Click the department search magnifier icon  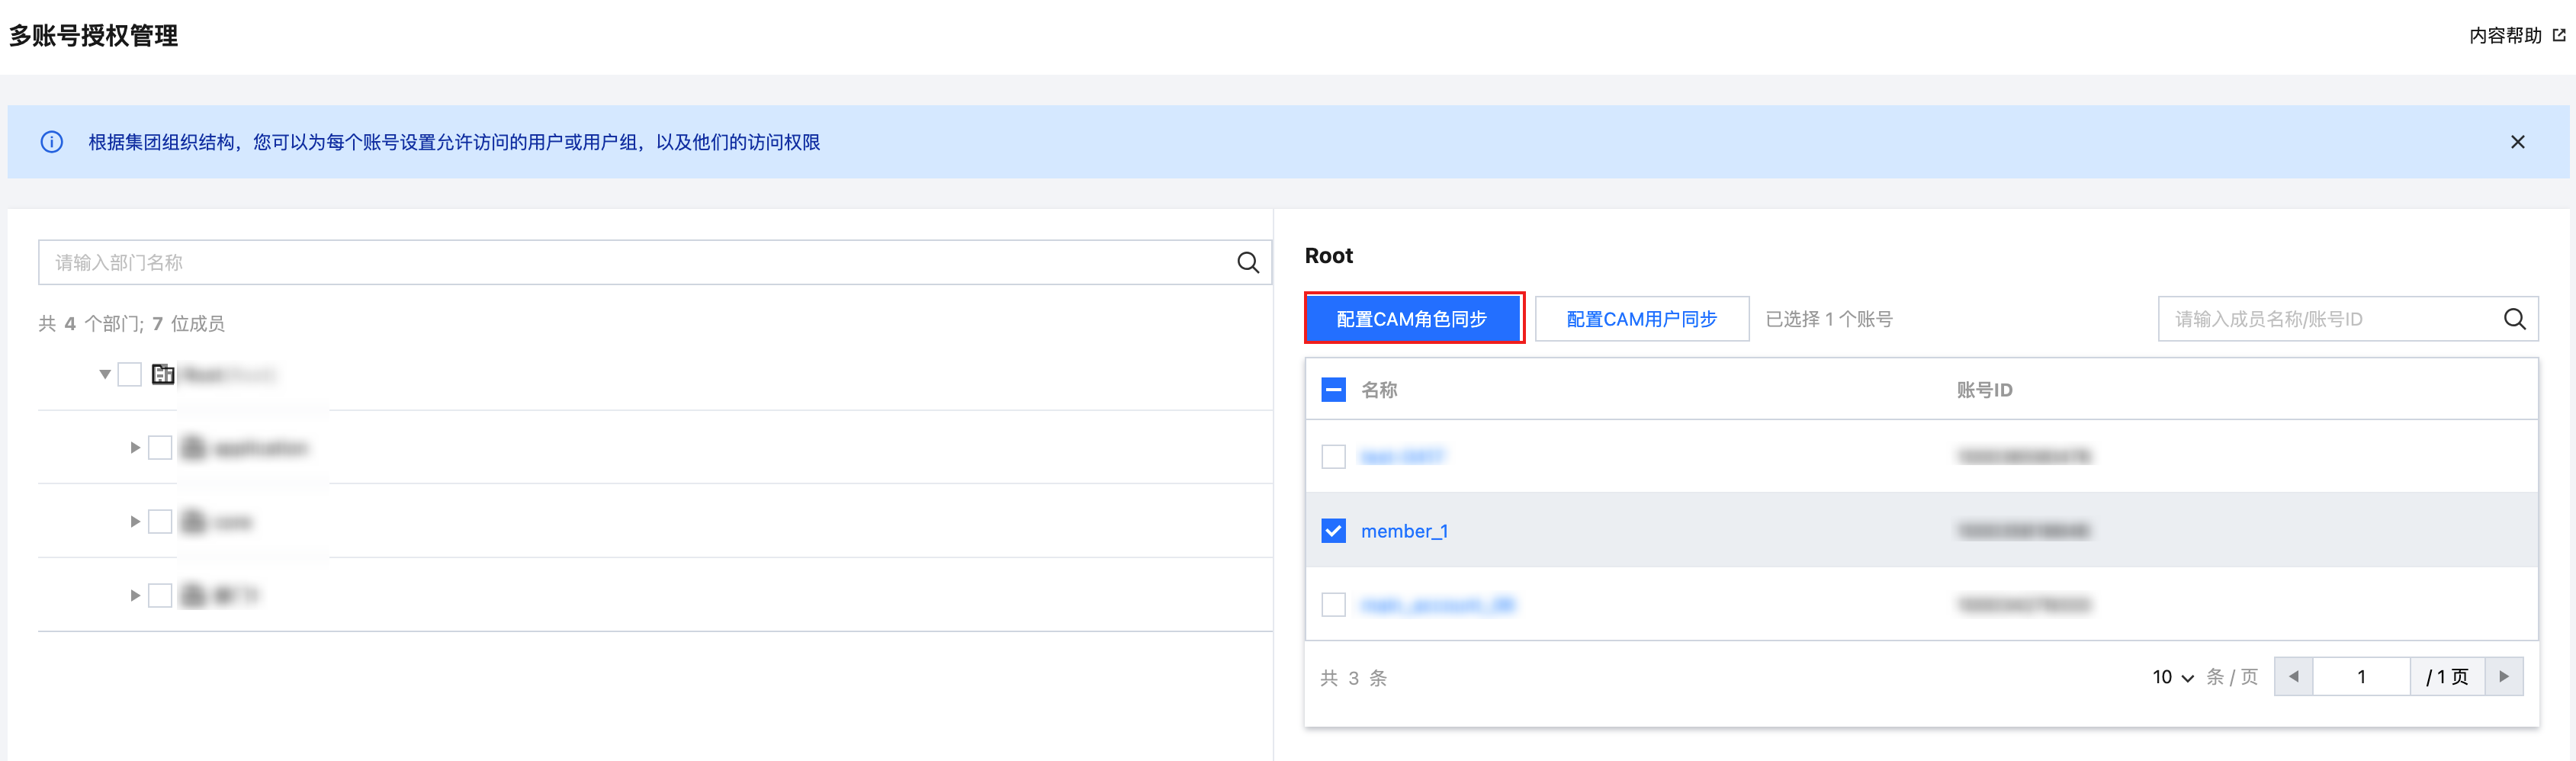pos(1247,263)
